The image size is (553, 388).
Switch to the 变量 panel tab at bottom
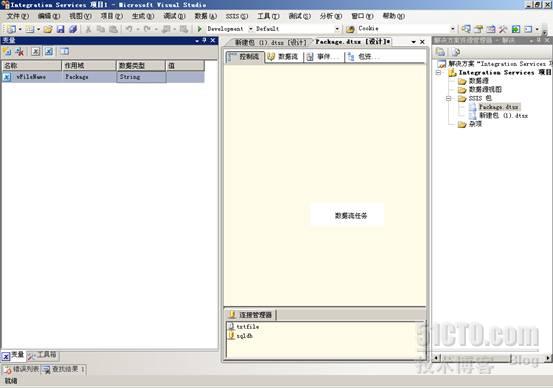coord(13,355)
